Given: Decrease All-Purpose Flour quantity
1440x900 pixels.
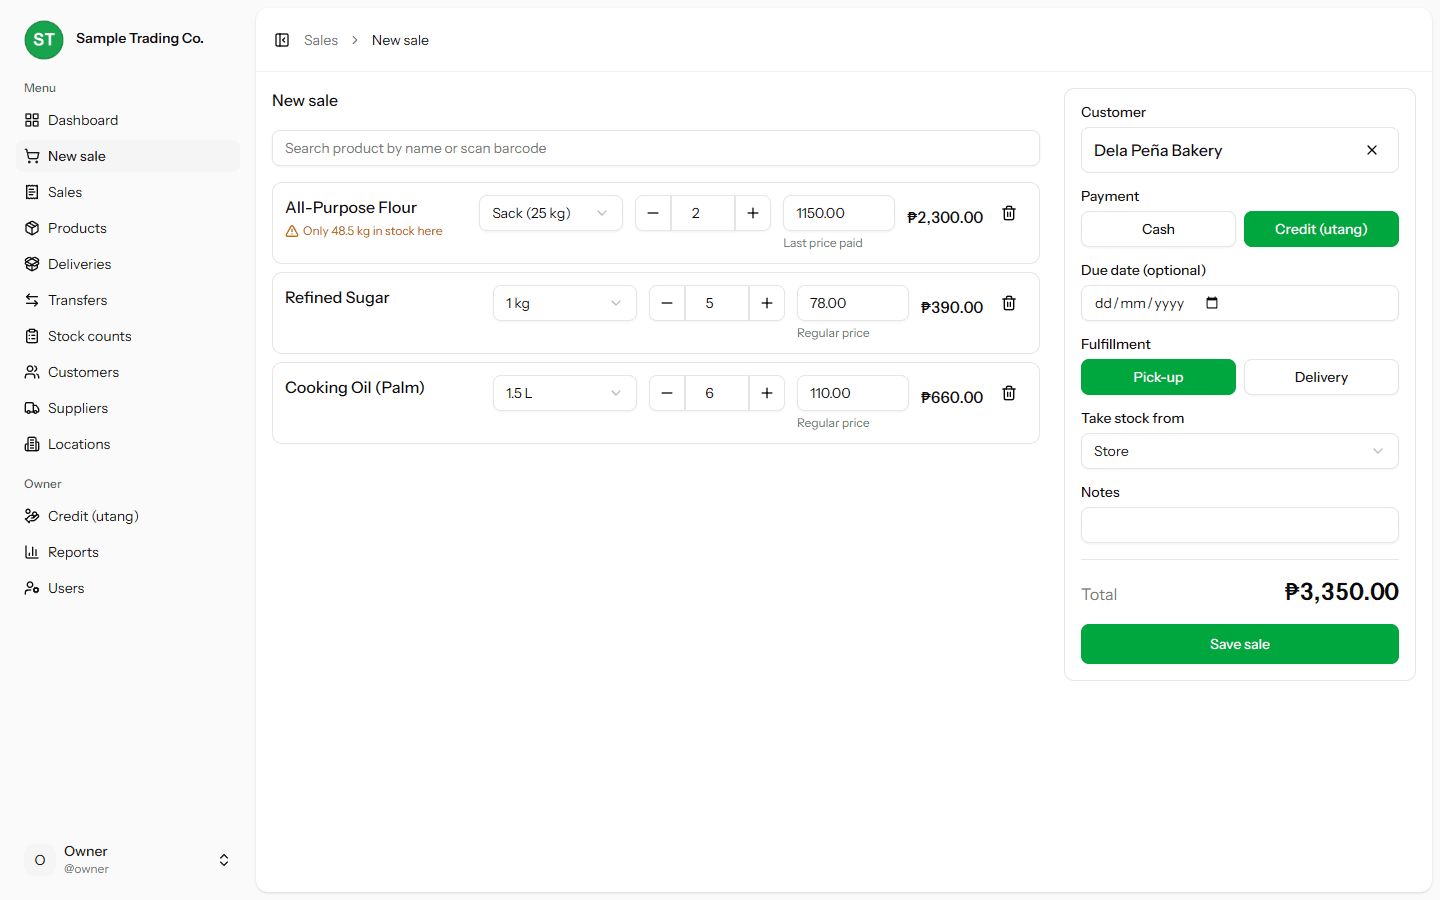Looking at the screenshot, I should click(x=653, y=213).
